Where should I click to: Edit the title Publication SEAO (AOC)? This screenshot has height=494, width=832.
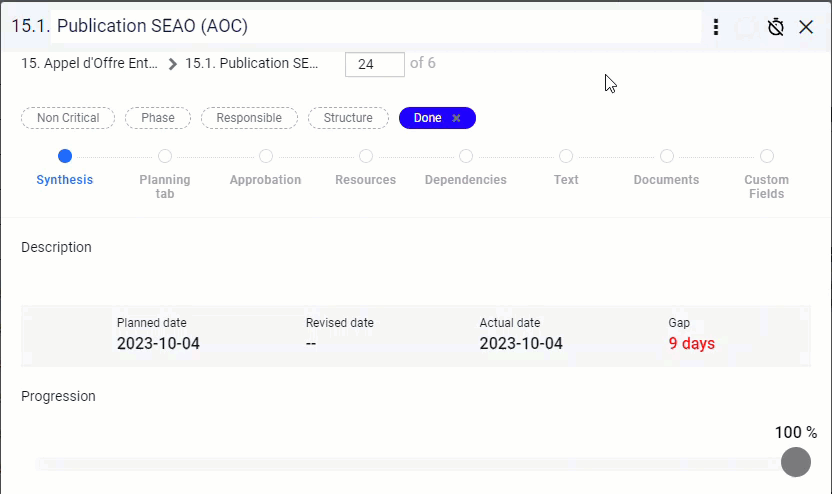click(x=376, y=26)
